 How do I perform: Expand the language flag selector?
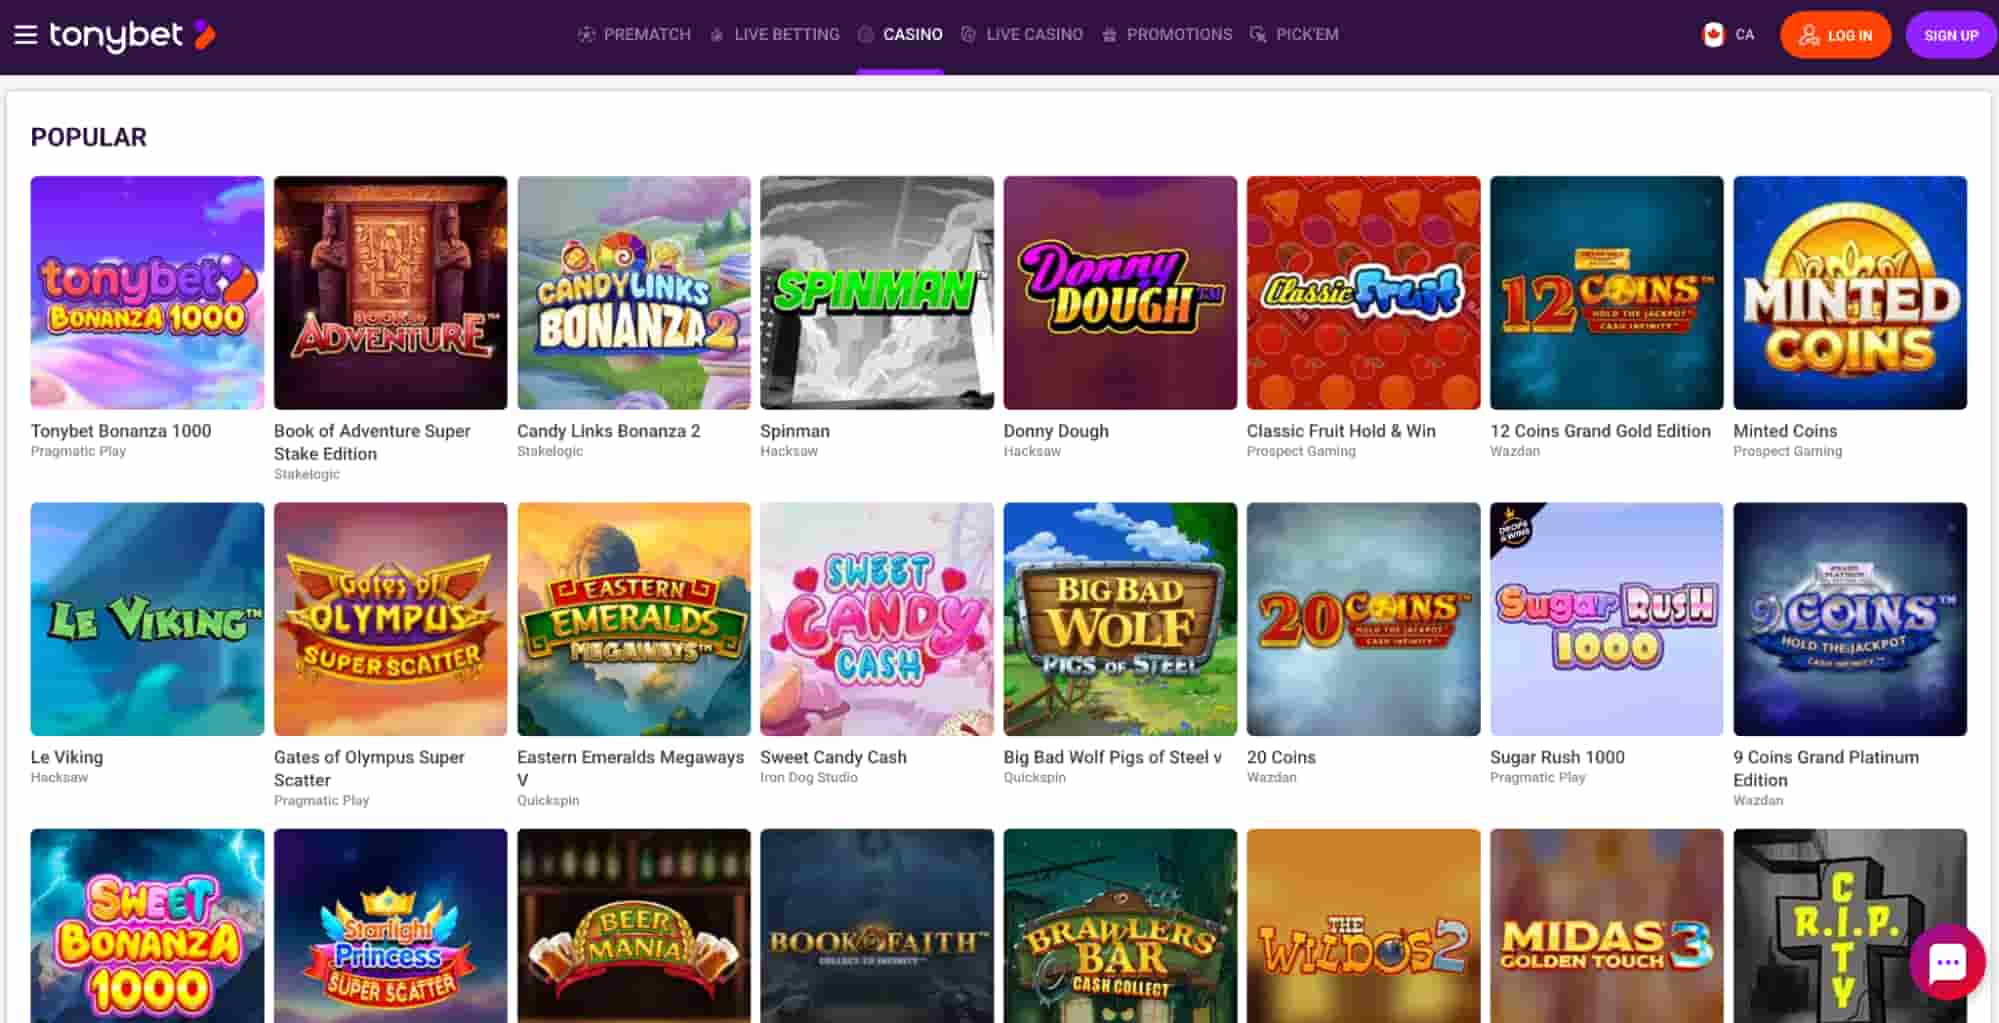pos(1712,34)
